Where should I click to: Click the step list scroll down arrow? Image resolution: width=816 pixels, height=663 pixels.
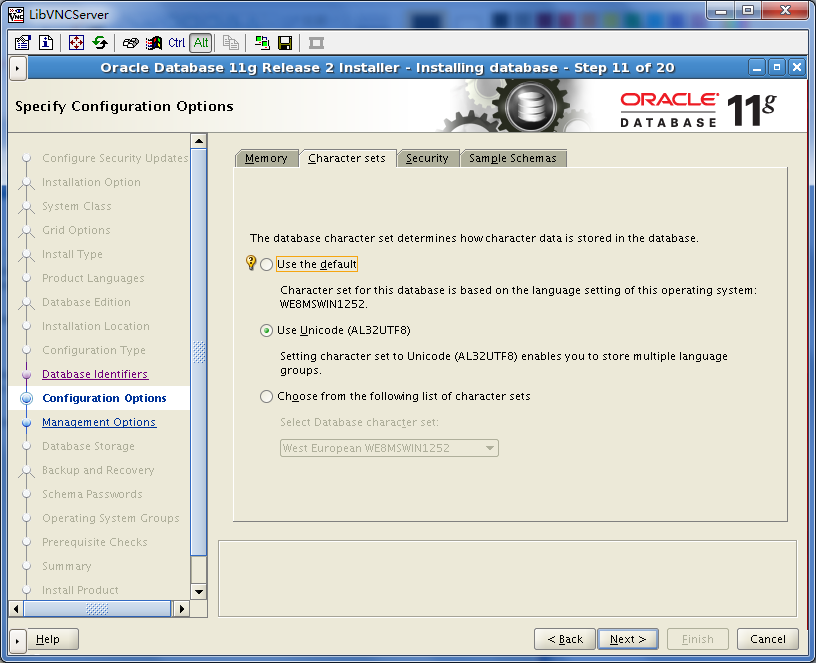click(199, 592)
